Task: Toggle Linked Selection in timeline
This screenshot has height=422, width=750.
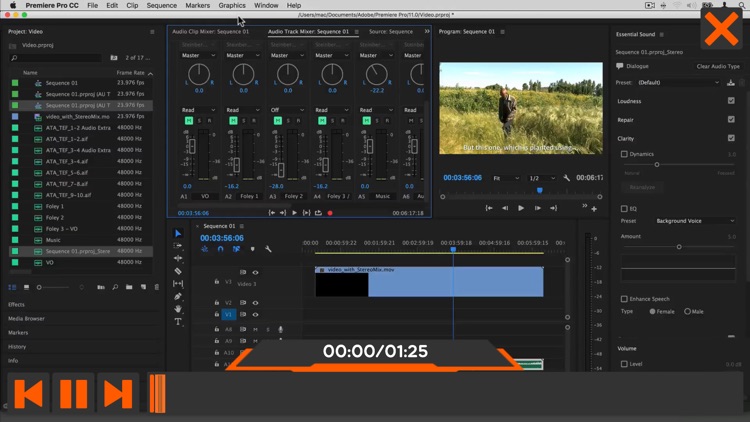Action: tap(236, 249)
